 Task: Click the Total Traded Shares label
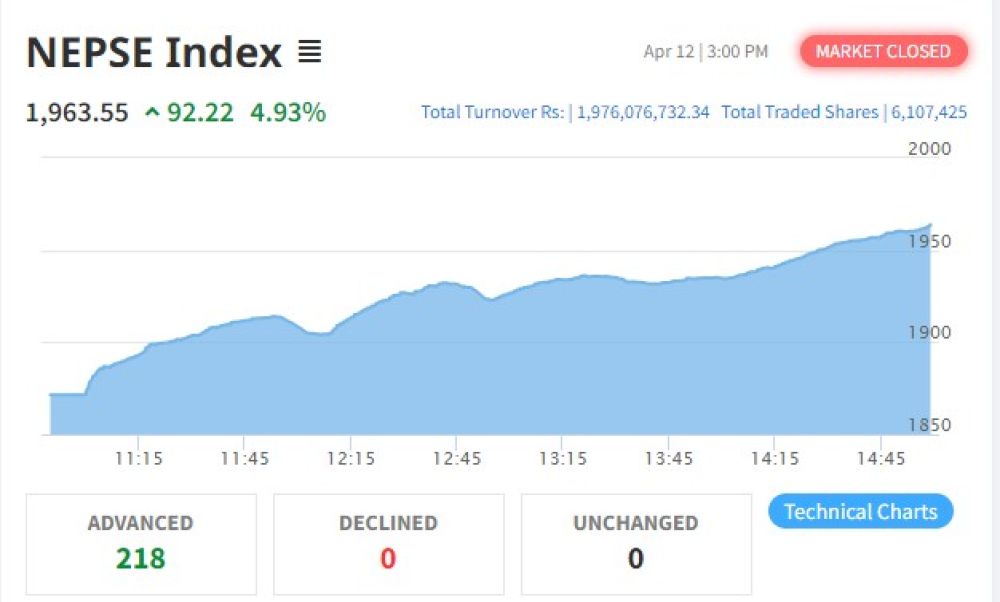[799, 112]
